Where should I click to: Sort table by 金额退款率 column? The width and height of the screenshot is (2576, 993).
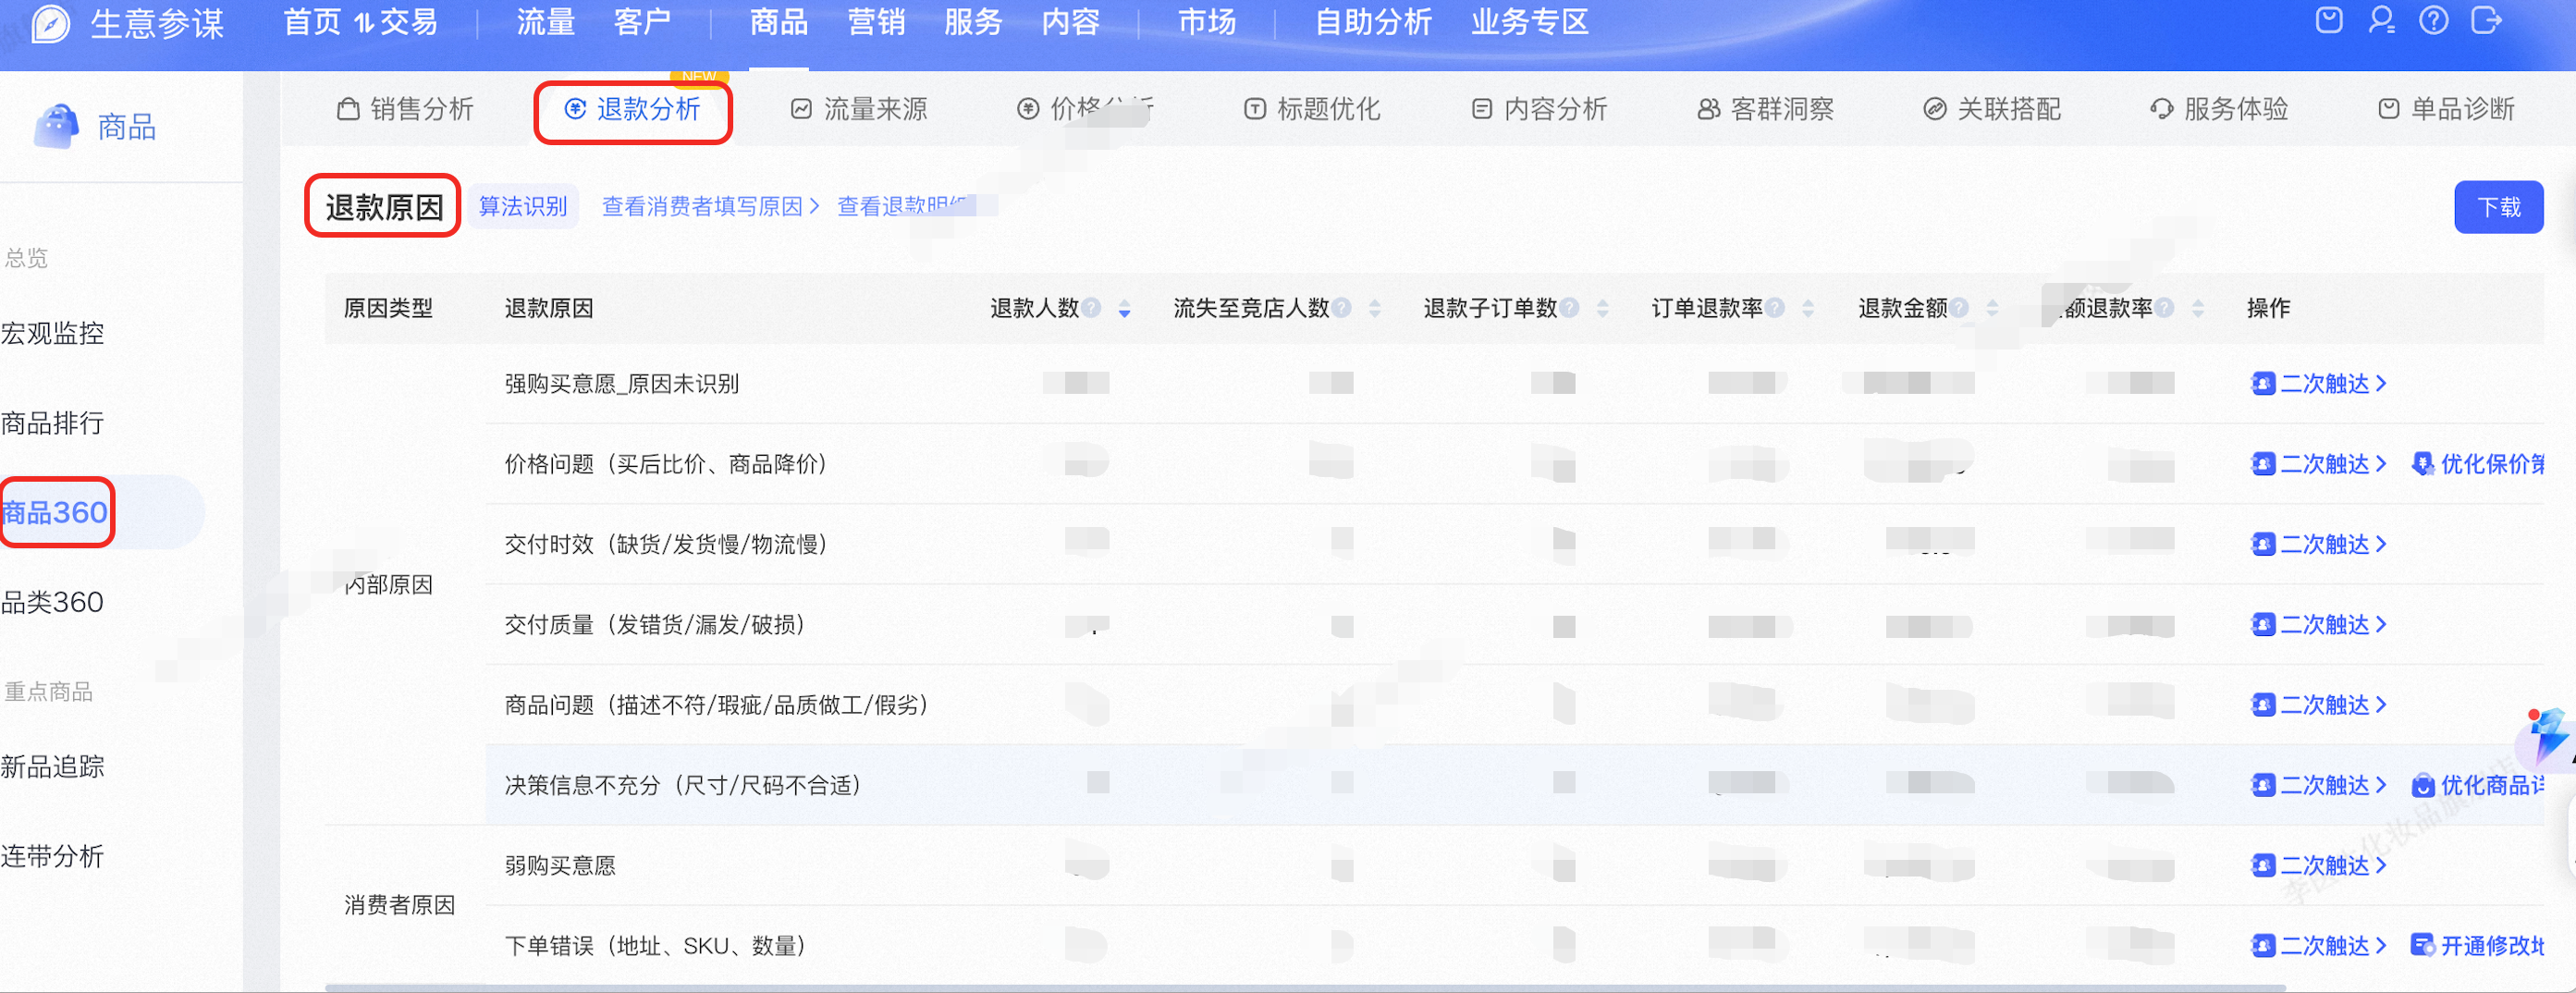(x=2197, y=309)
